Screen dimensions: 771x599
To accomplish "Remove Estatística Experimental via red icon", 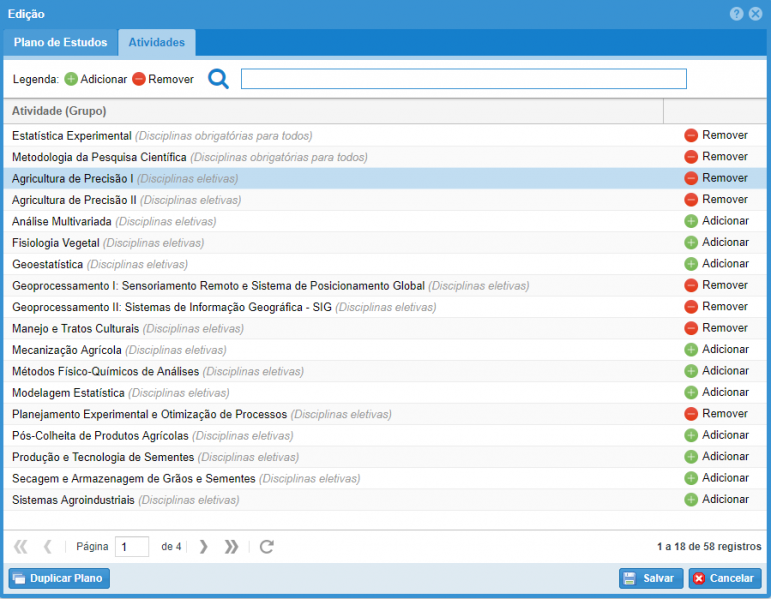I will click(x=690, y=135).
